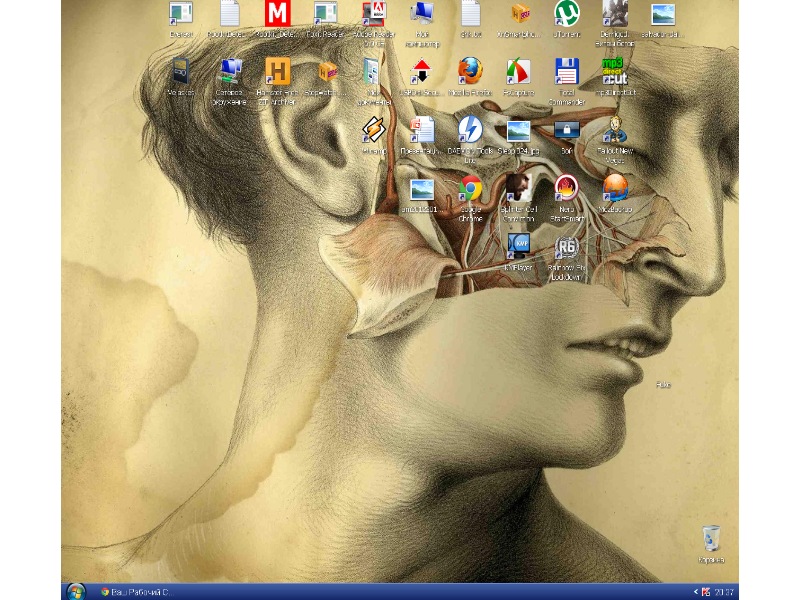The width and height of the screenshot is (800, 600).
Task: Select the Winamp desktop icon
Action: (x=373, y=130)
